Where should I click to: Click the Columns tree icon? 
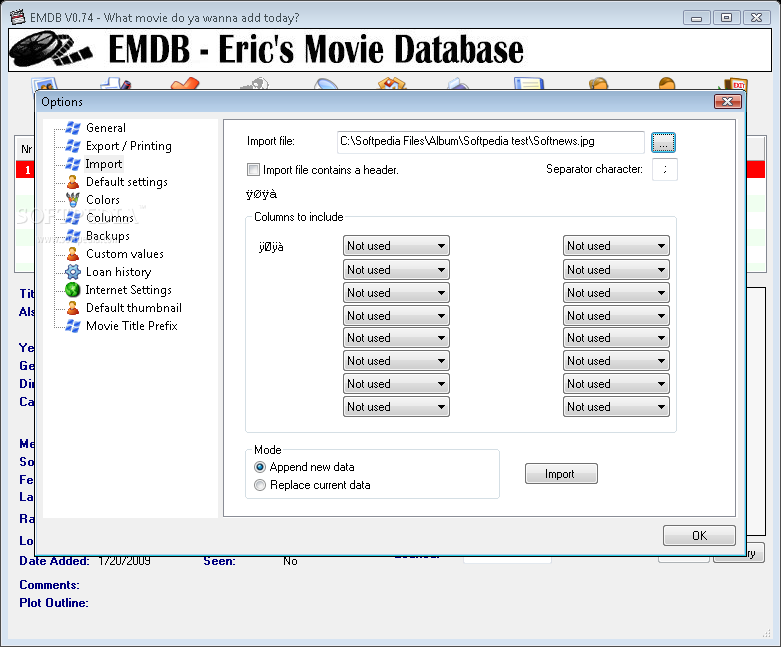click(73, 218)
